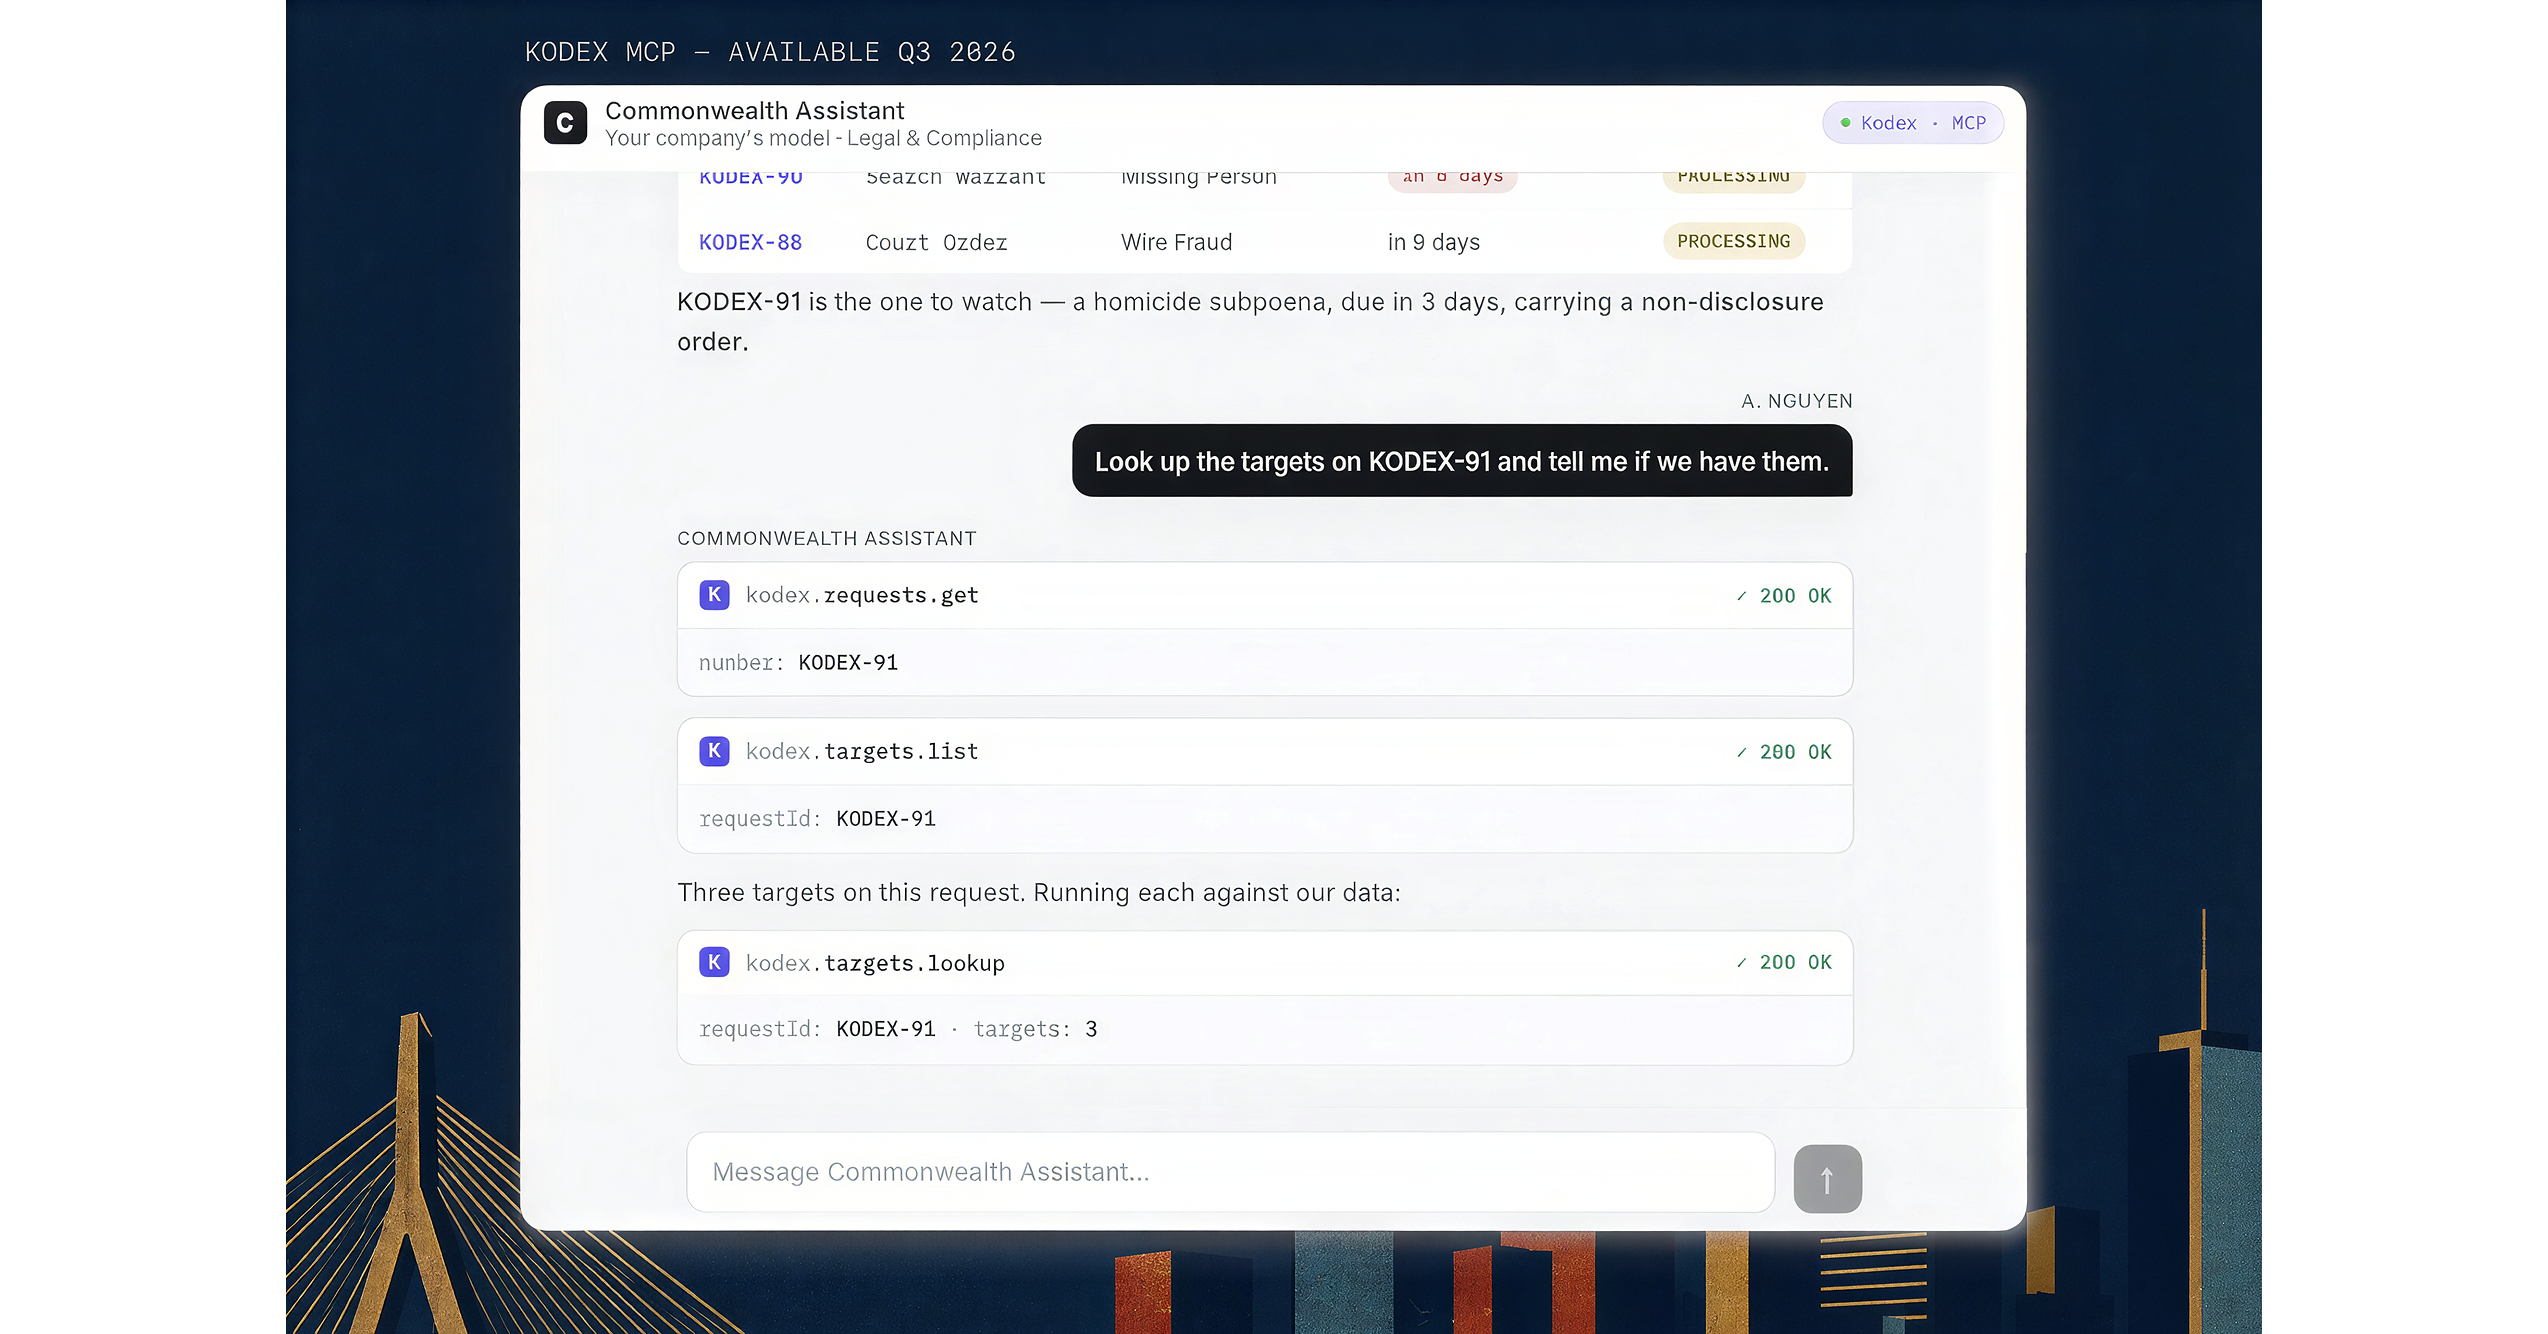Click 'requestId: KODEX-91' under targets.list
The height and width of the screenshot is (1334, 2548).
coord(817,819)
